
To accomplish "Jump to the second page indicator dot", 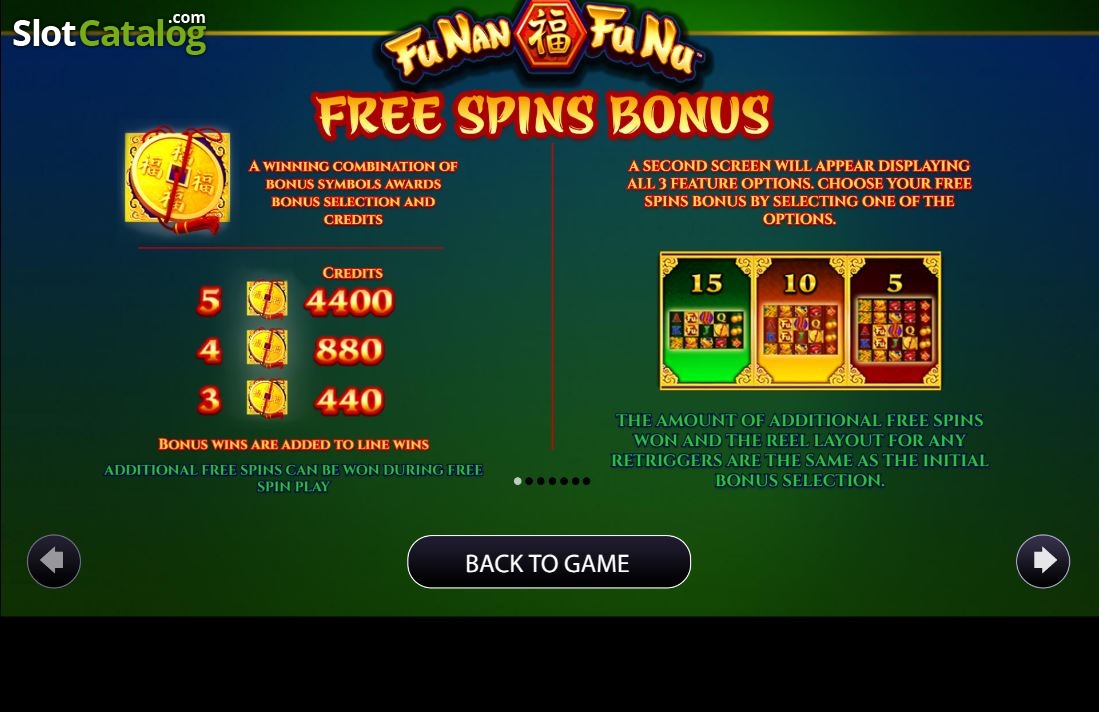I will (x=529, y=481).
